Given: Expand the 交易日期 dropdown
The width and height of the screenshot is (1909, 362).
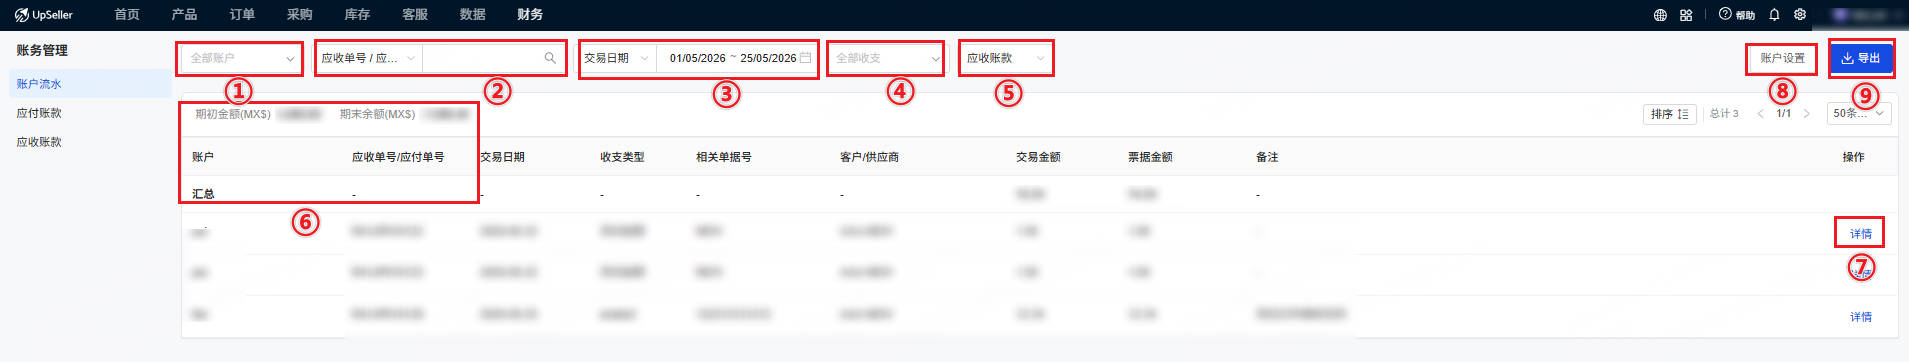Looking at the screenshot, I should point(617,58).
